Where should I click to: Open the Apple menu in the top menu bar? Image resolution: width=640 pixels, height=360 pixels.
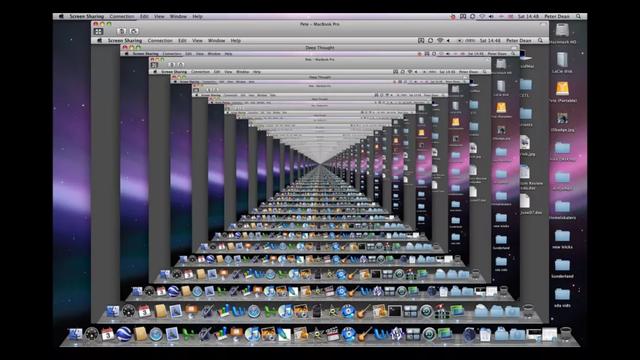pos(61,17)
